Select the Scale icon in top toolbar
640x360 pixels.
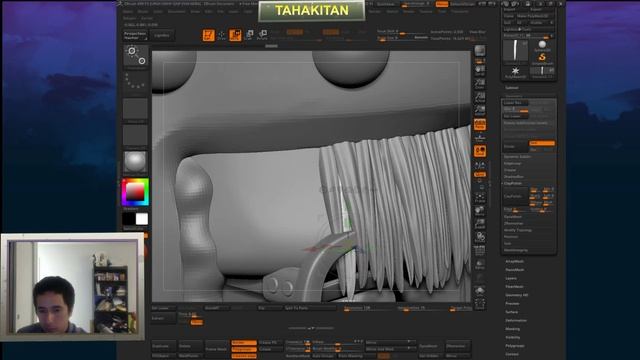[249, 35]
